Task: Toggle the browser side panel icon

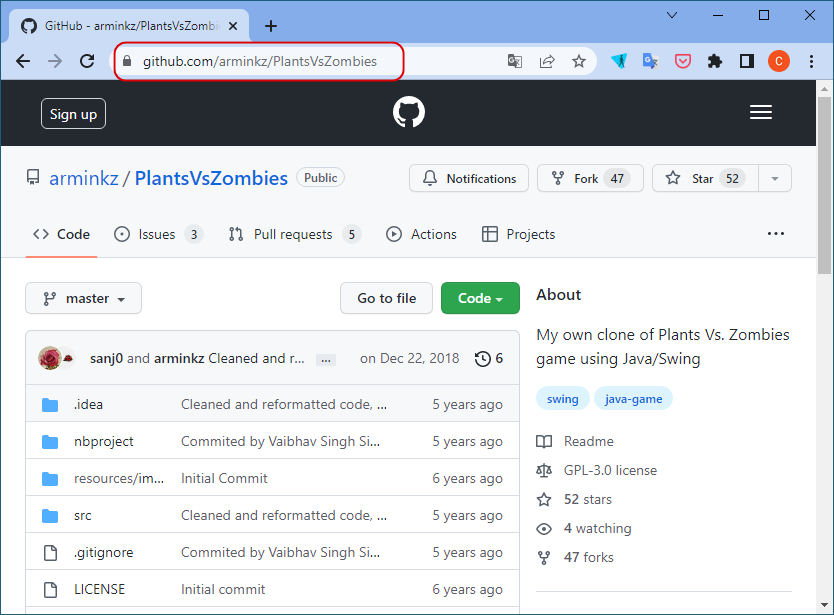Action: [x=747, y=61]
